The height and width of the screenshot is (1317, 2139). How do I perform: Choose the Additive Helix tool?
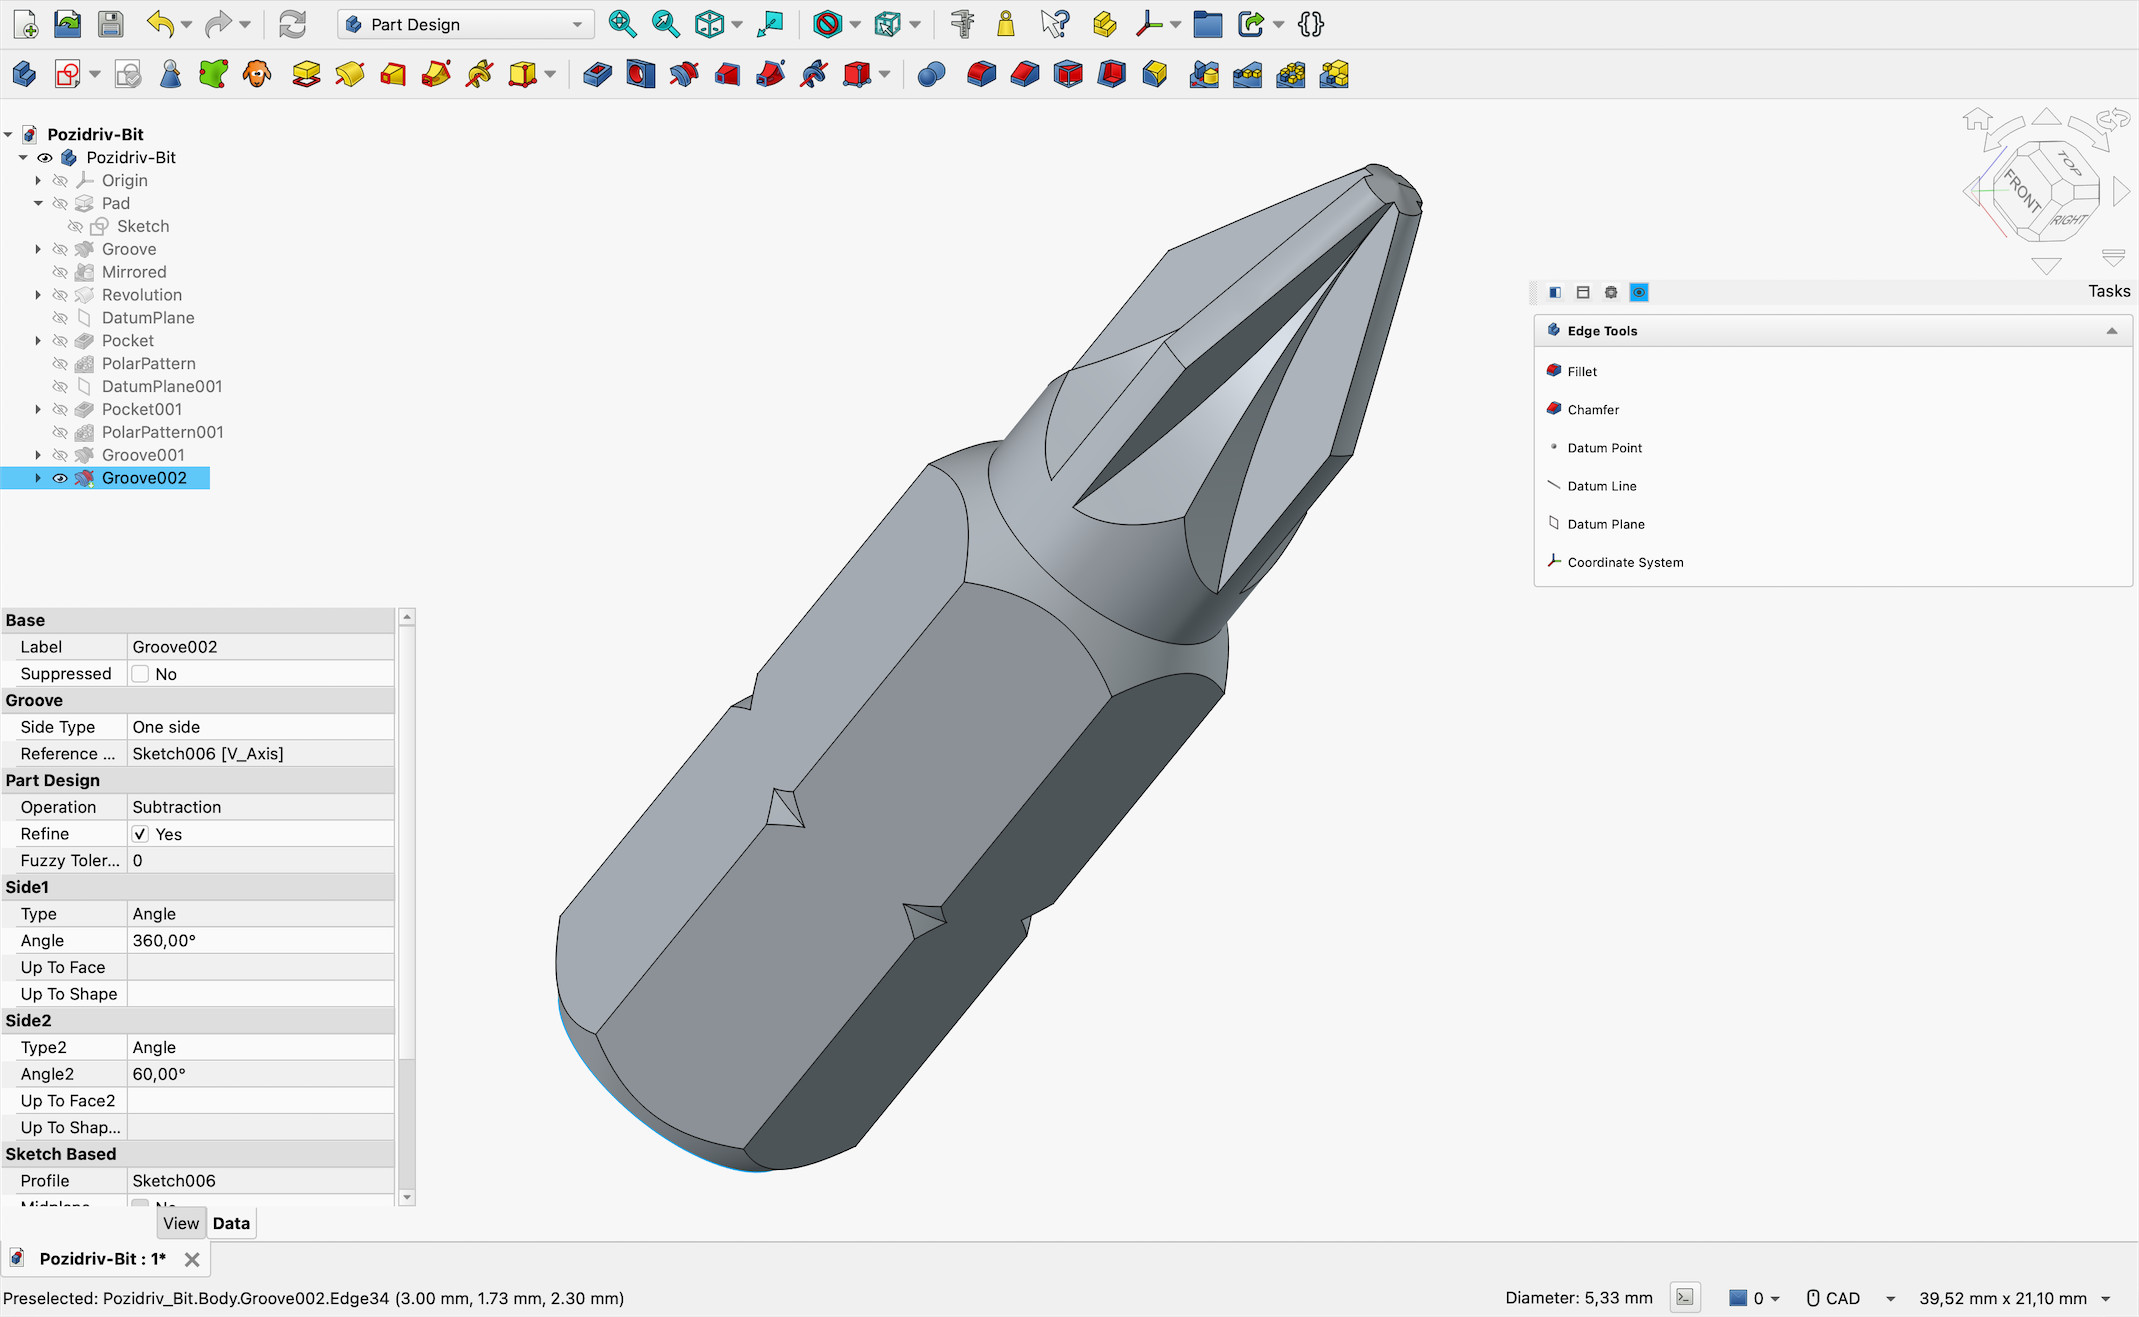pos(479,75)
